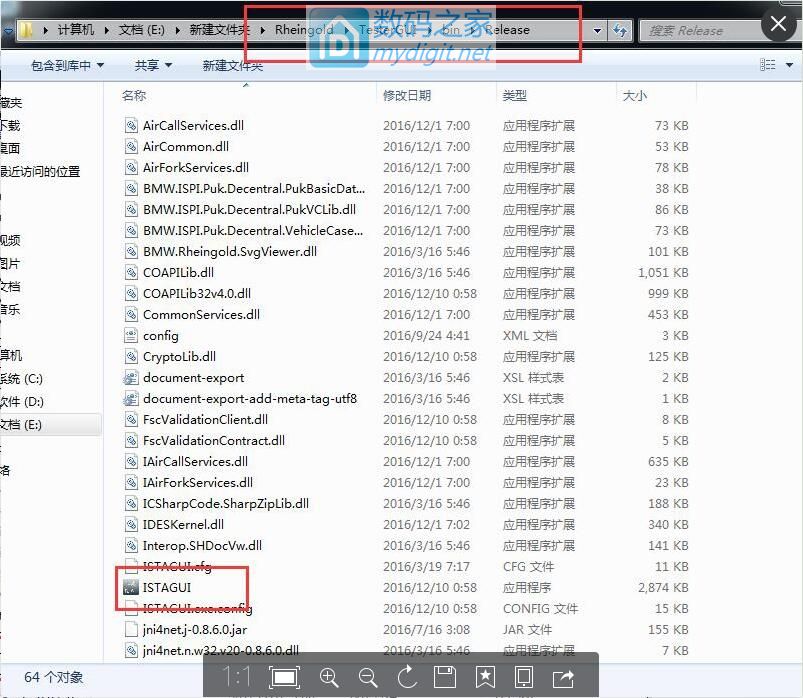Click the ISTAGUI application icon

click(x=131, y=587)
